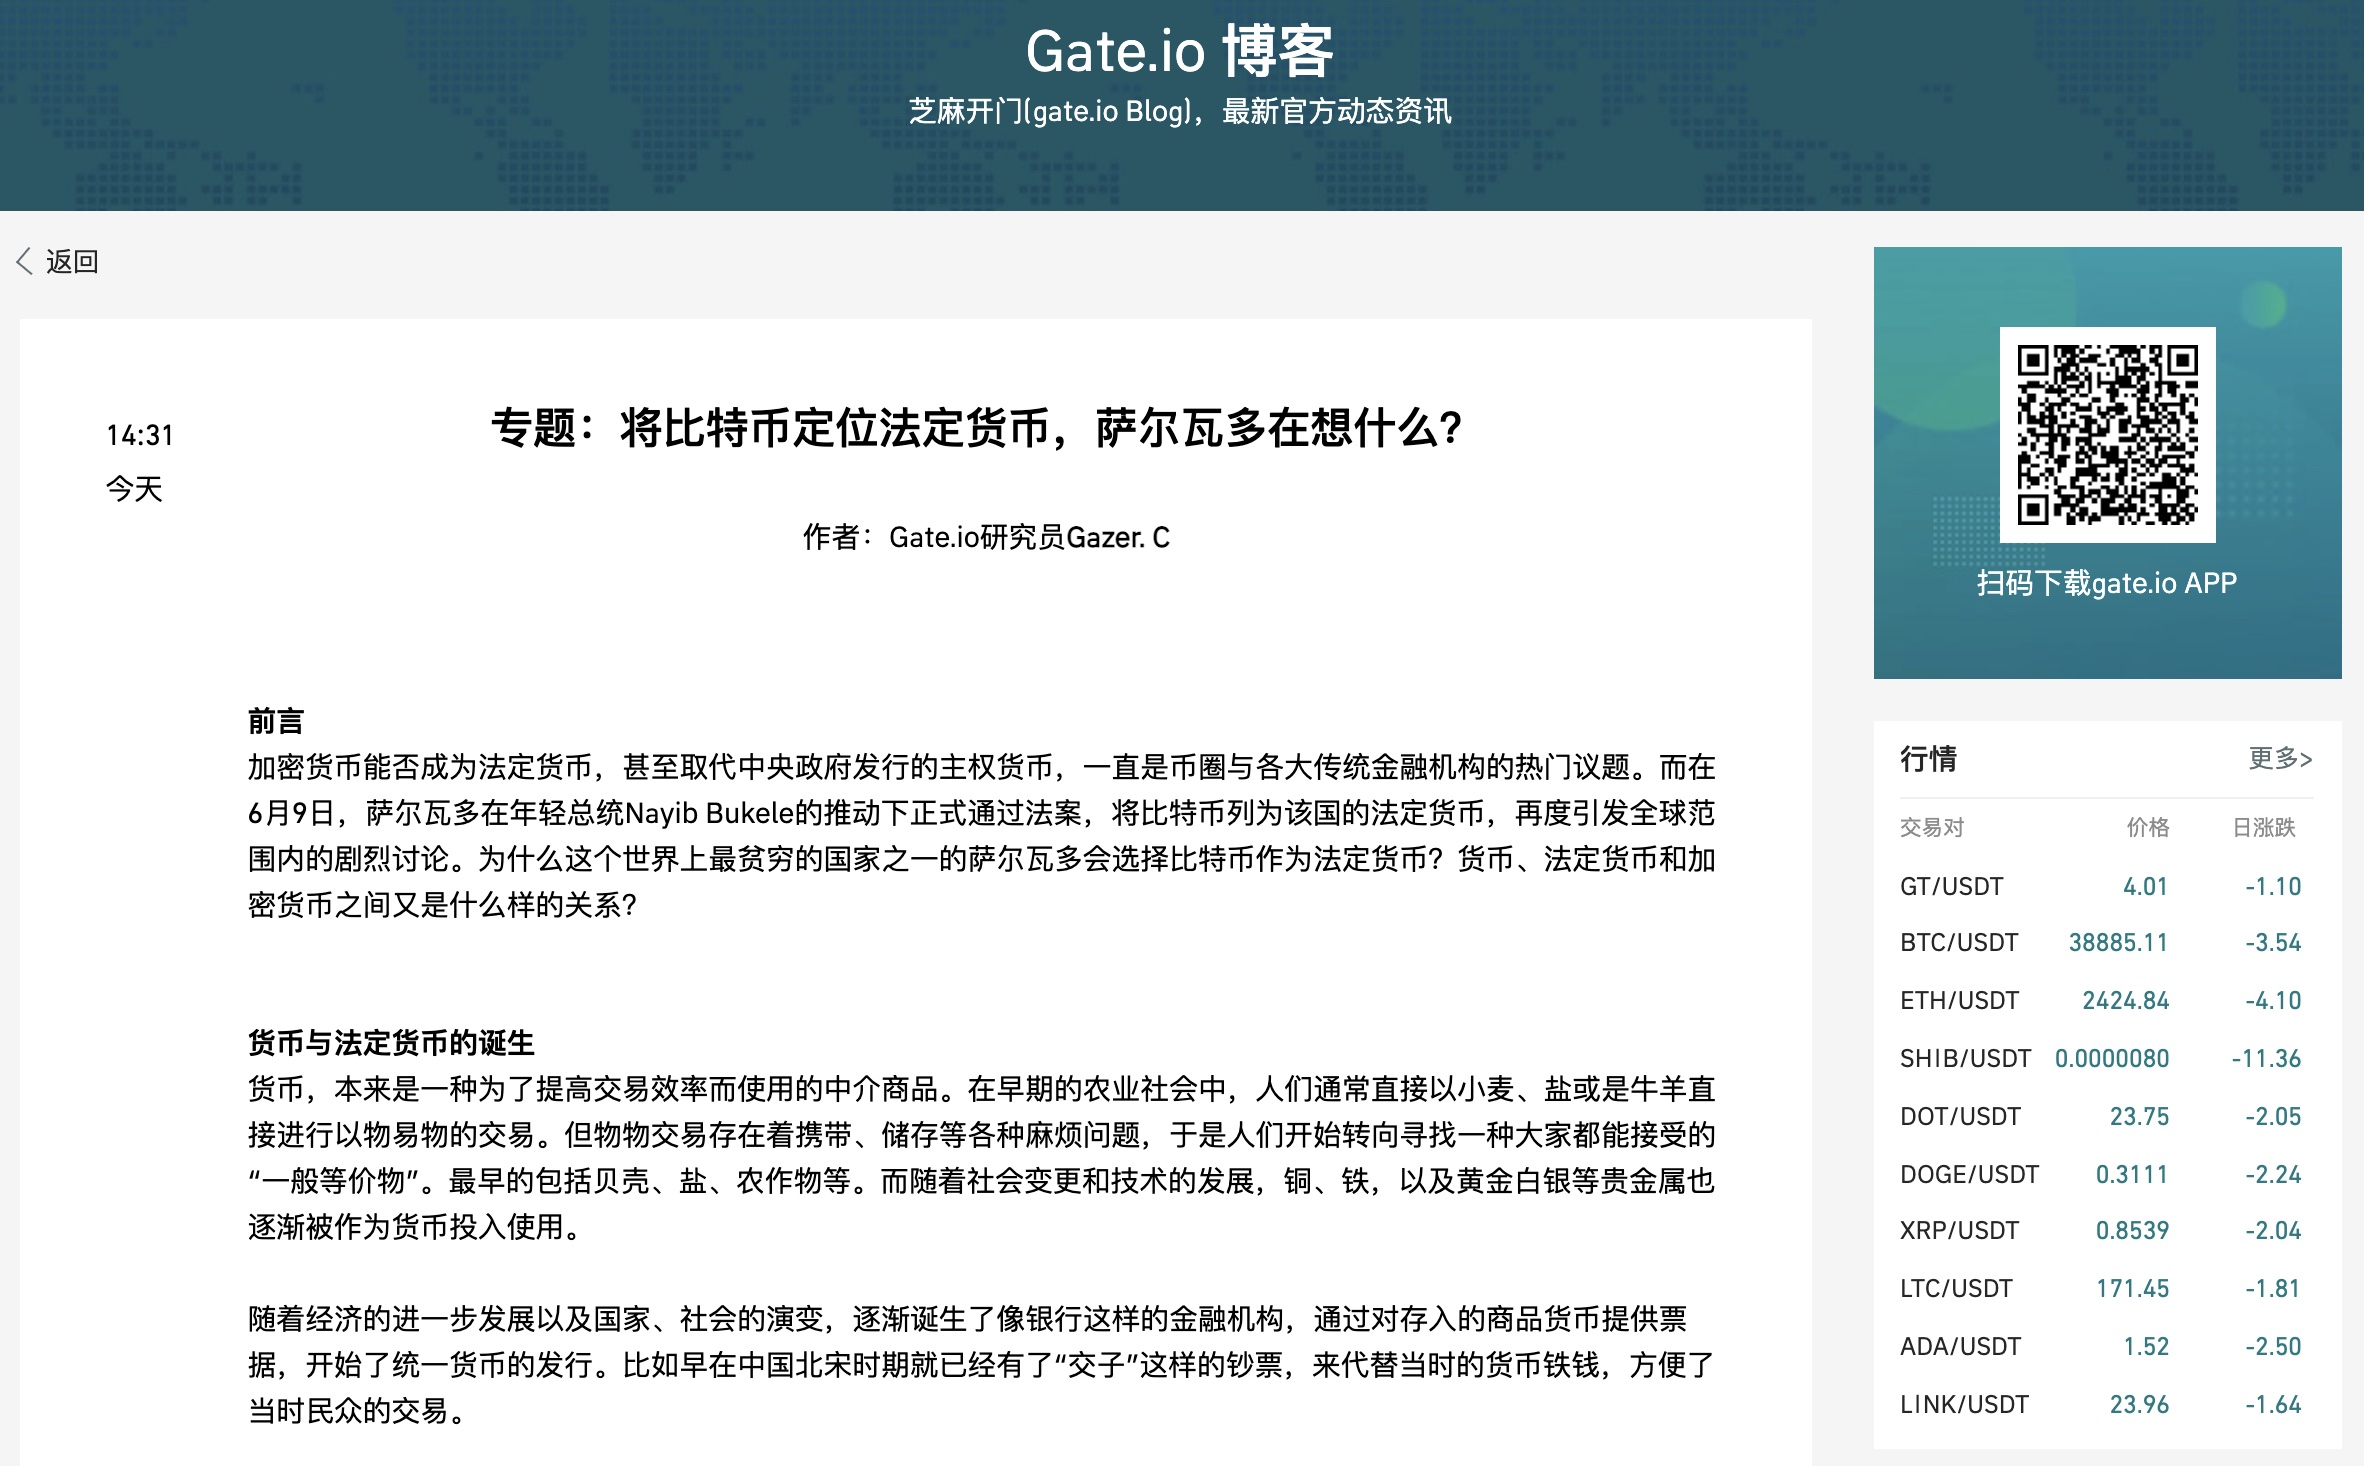This screenshot has height=1466, width=2364.
Task: Click the BTC price 38885.11
Action: point(2118,943)
